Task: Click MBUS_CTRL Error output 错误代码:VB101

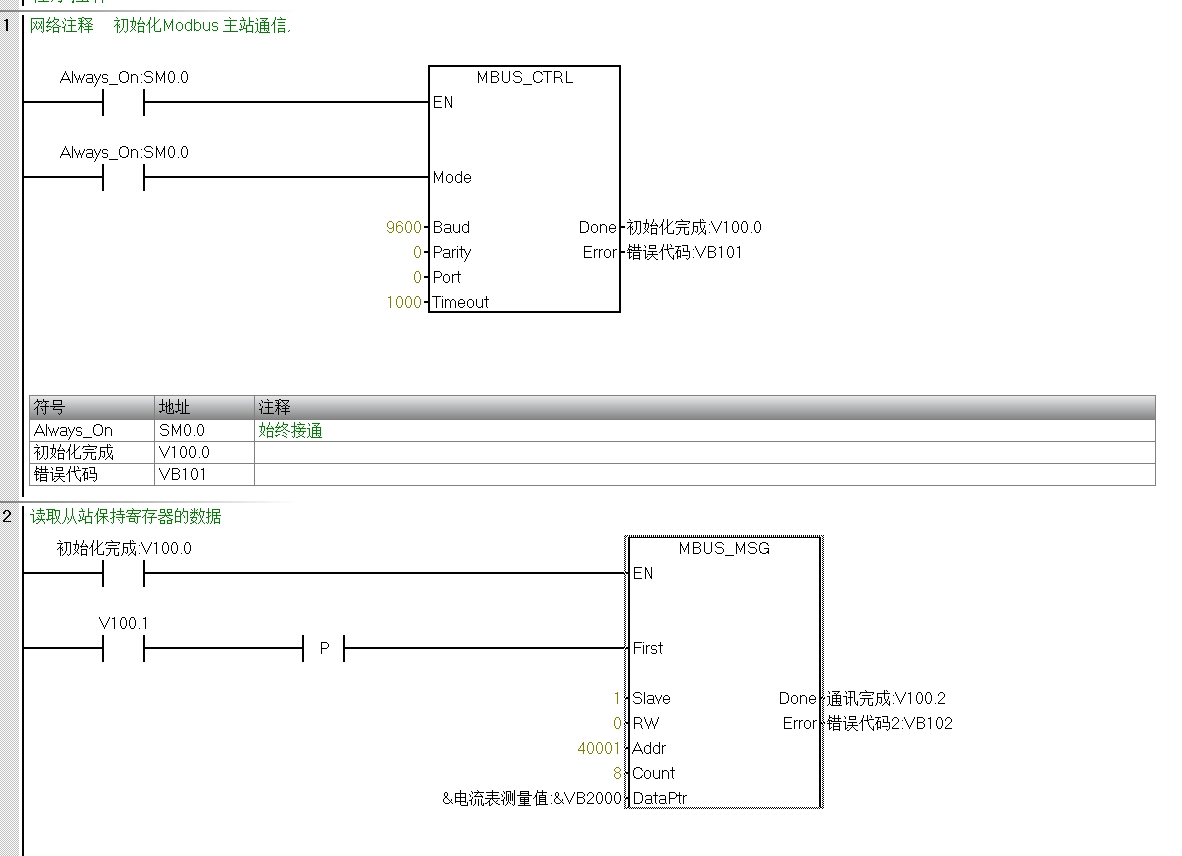Action: [685, 253]
